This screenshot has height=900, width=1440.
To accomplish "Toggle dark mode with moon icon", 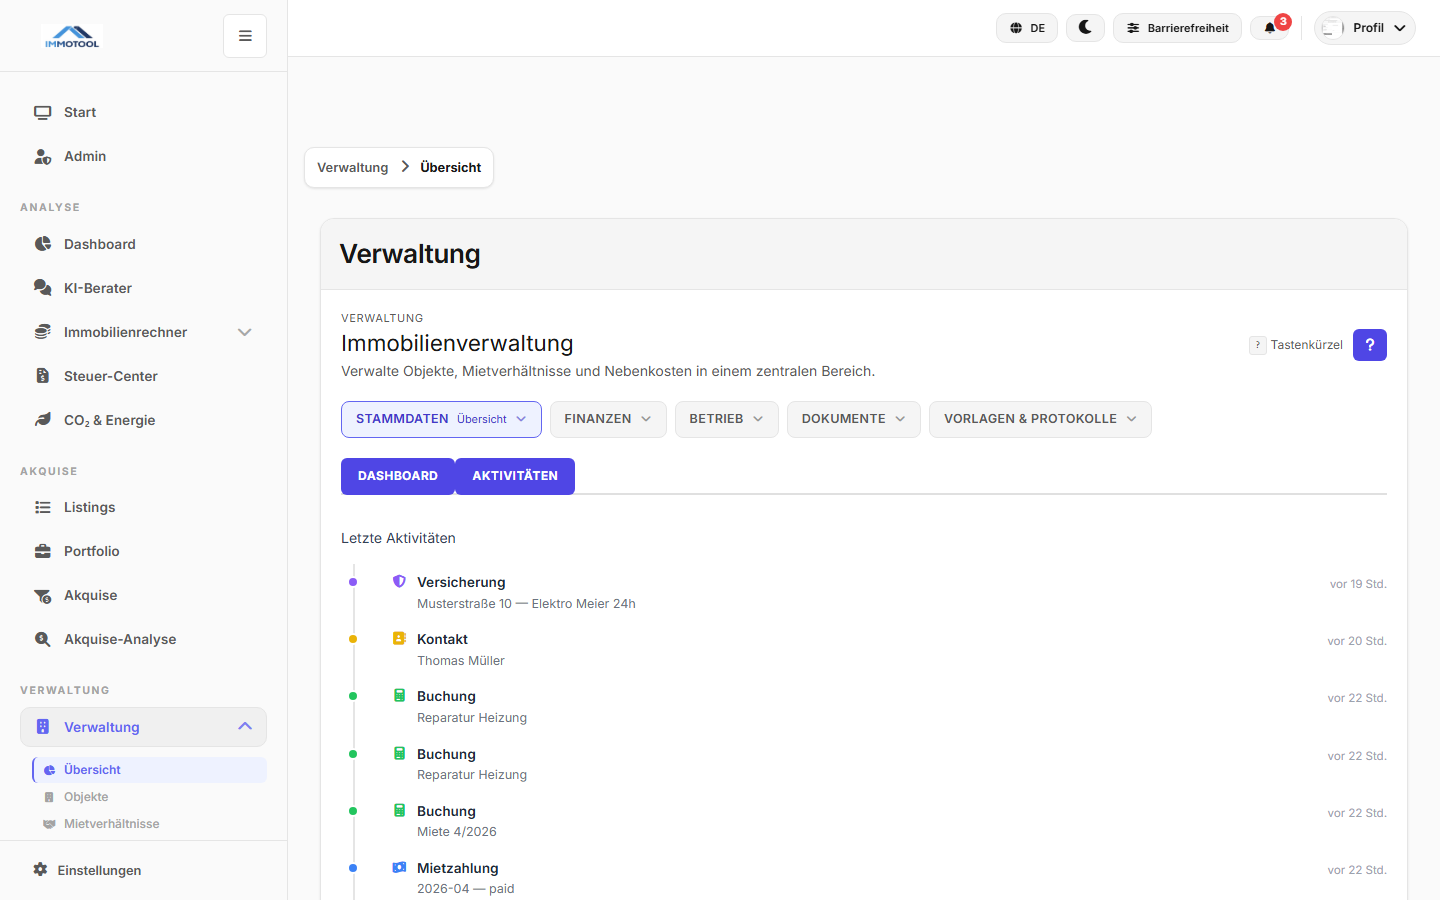I will coord(1085,28).
